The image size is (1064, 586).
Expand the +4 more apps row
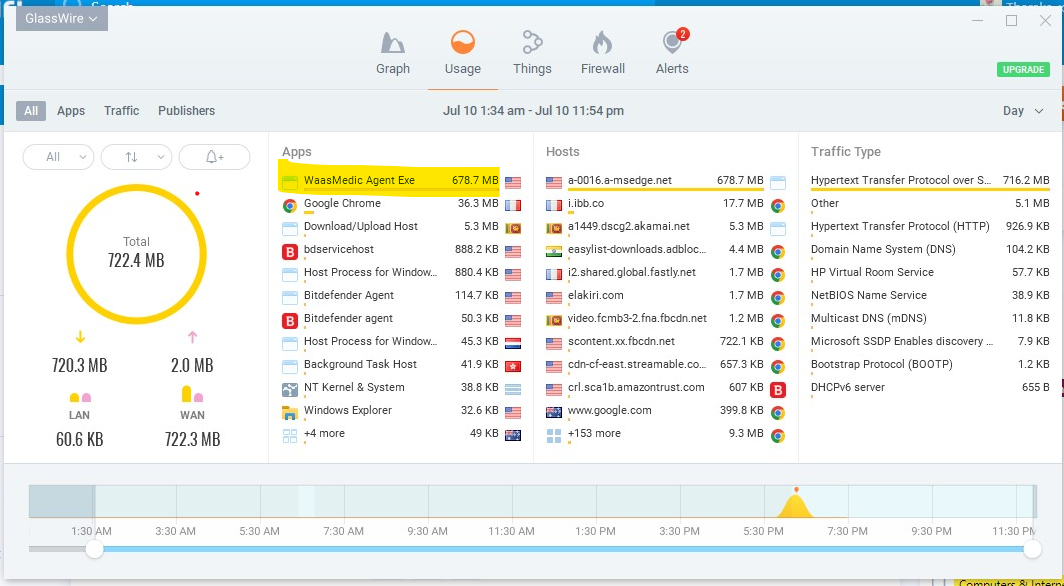[401, 433]
